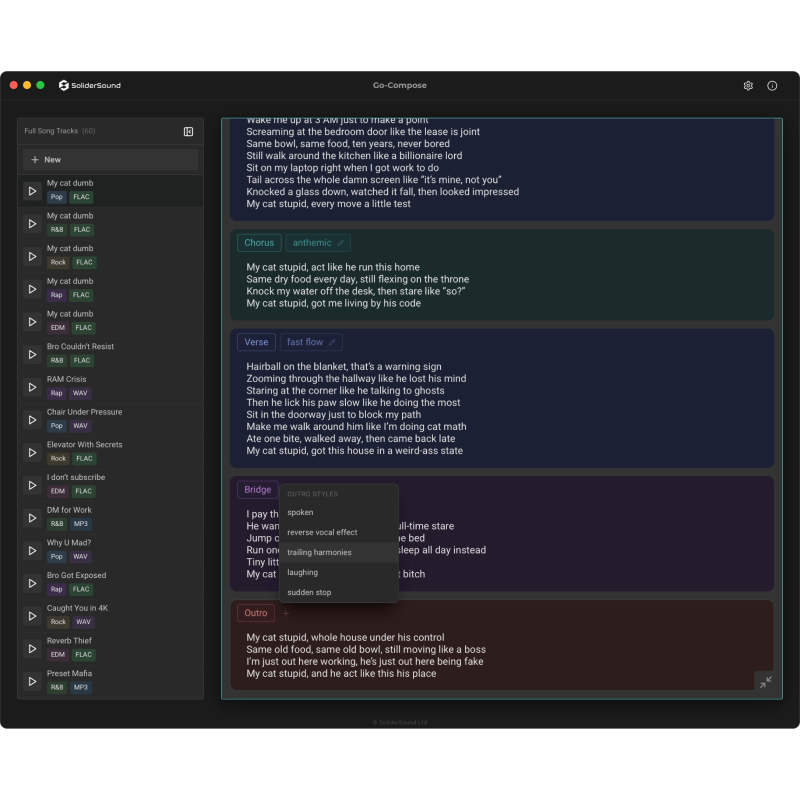Shrink the lyrics editor with the collapse arrows
The height and width of the screenshot is (800, 800).
coord(766,681)
